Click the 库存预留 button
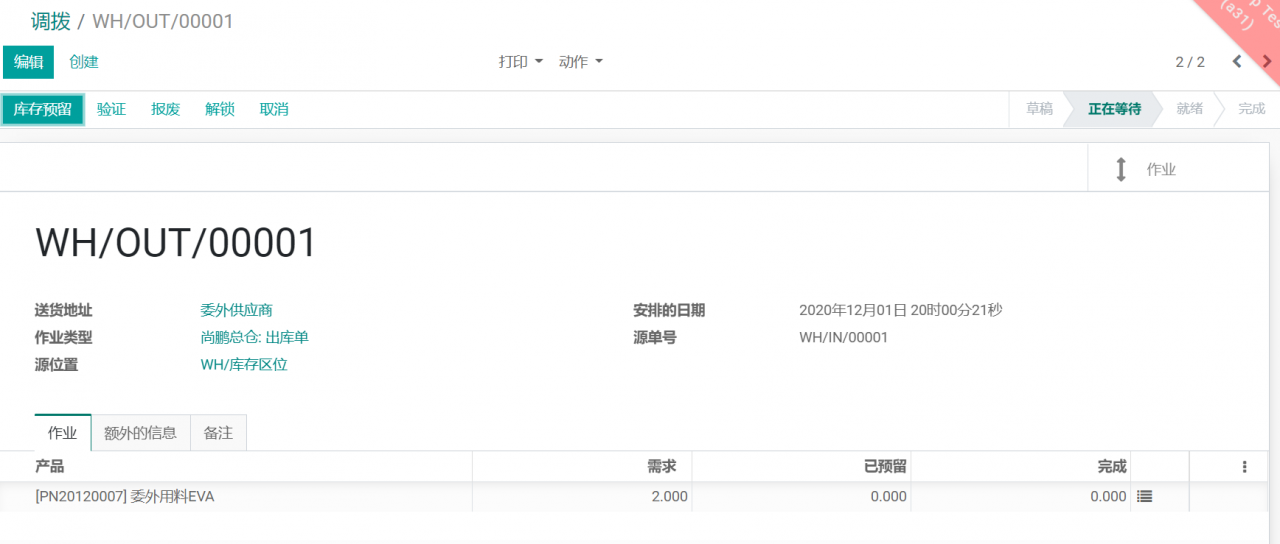 (43, 109)
